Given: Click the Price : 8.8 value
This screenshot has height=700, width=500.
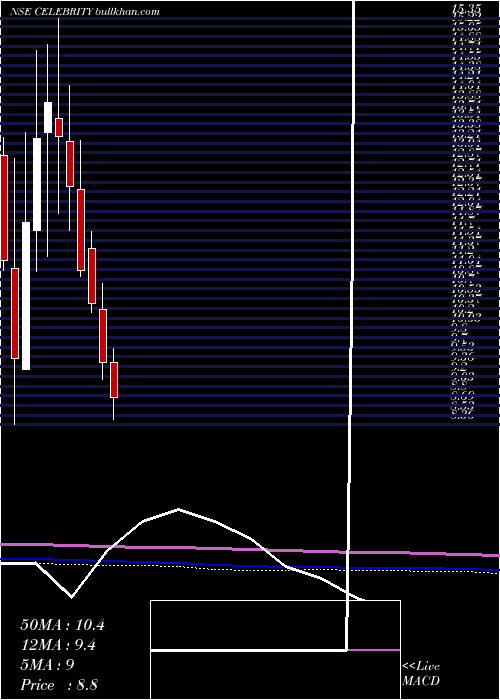Looking at the screenshot, I should click(59, 684).
